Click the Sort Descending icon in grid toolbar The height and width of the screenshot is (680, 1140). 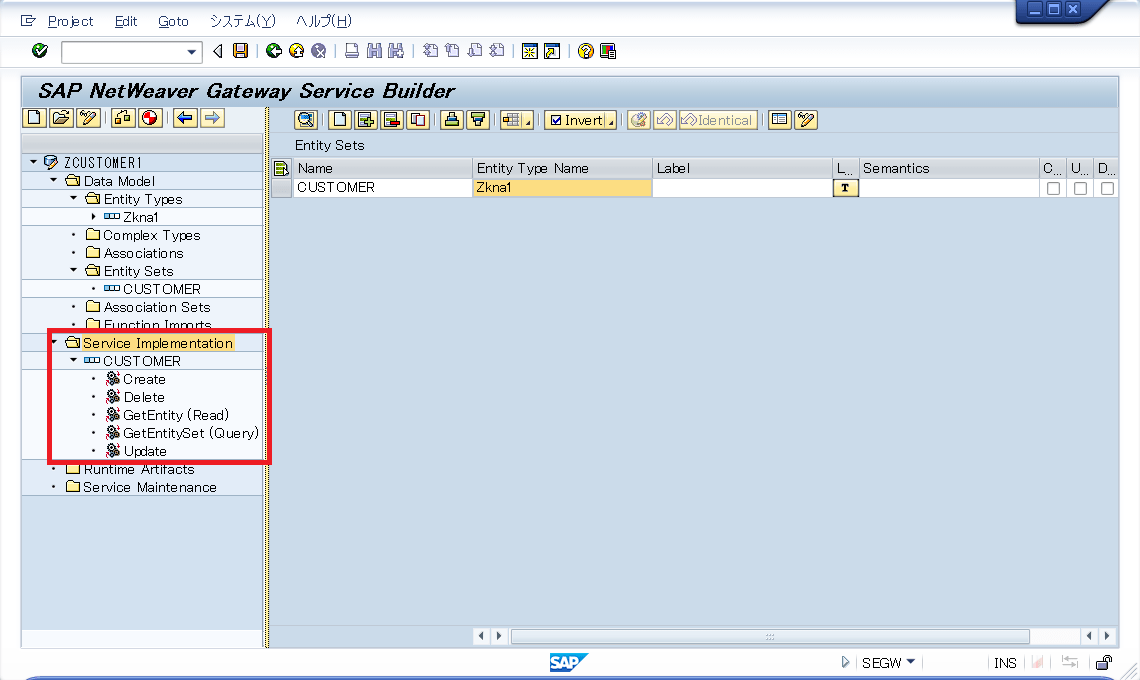coord(478,120)
